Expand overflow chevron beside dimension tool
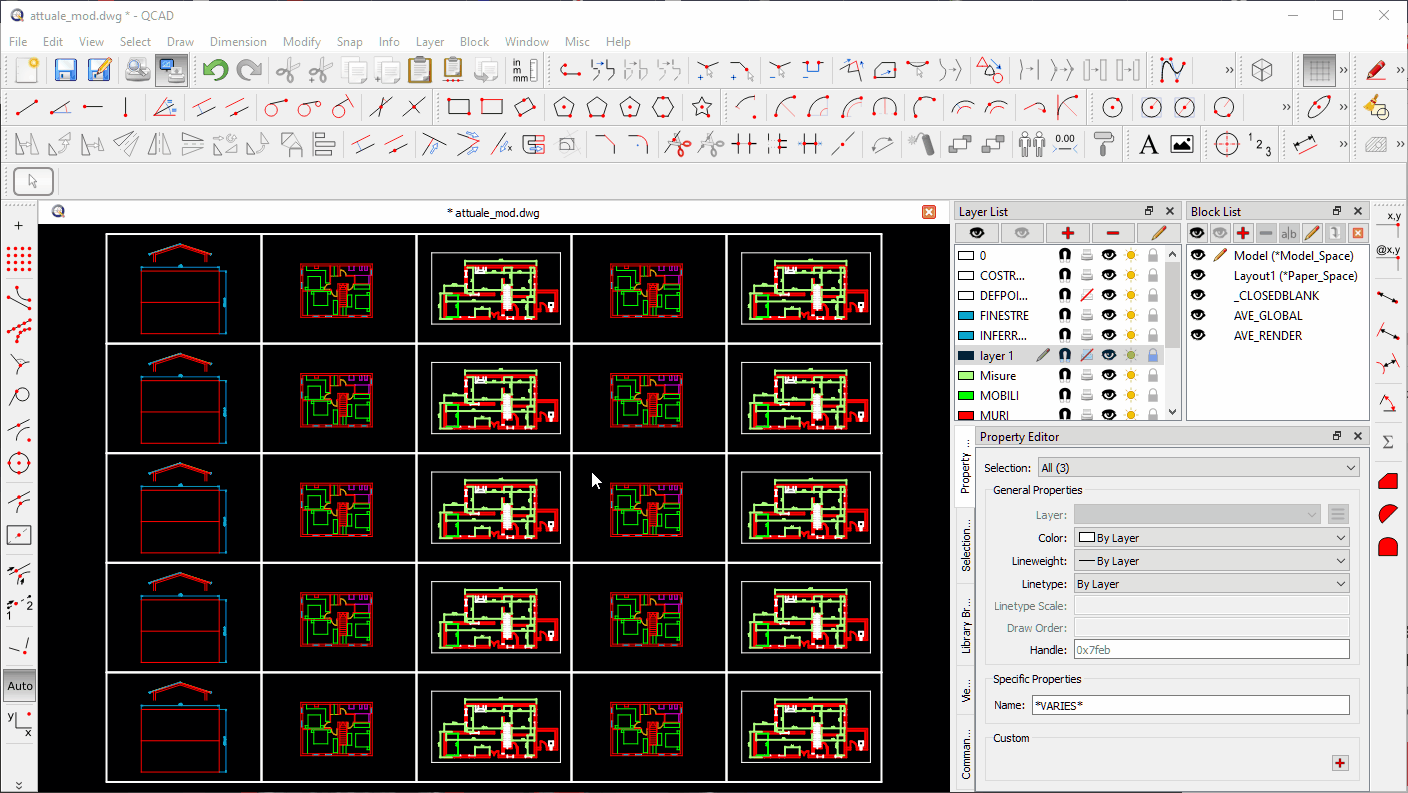Screen dimensions: 1408x793 pyautogui.click(x=1345, y=145)
